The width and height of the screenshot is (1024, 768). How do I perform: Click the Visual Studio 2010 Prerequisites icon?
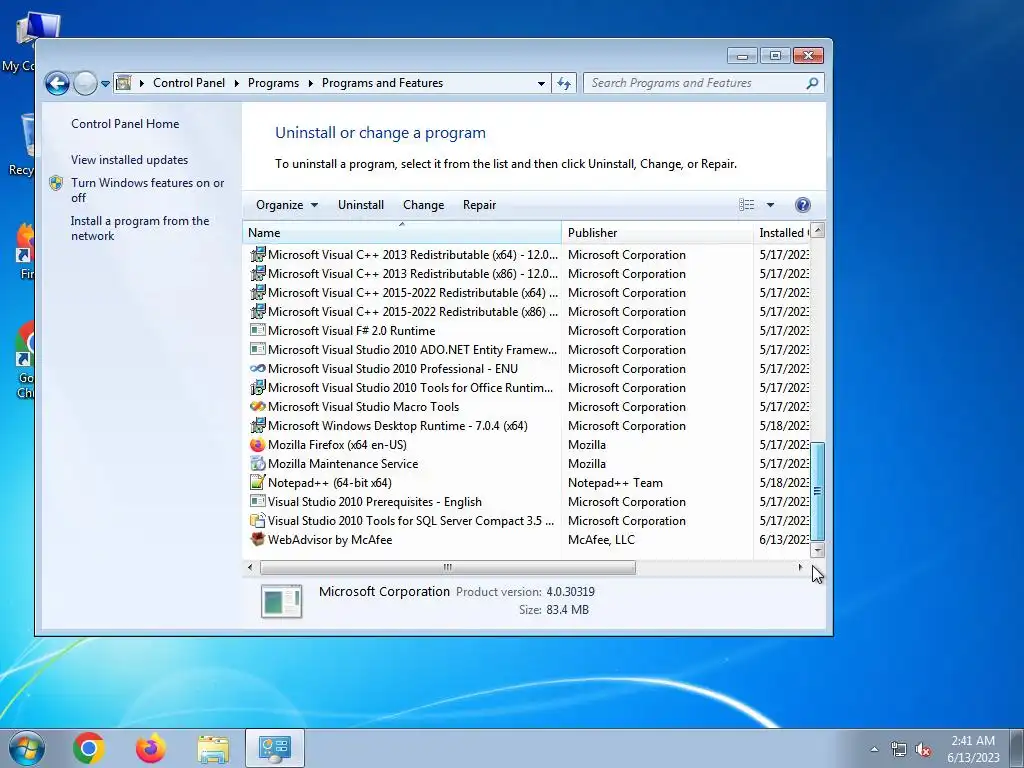point(258,502)
